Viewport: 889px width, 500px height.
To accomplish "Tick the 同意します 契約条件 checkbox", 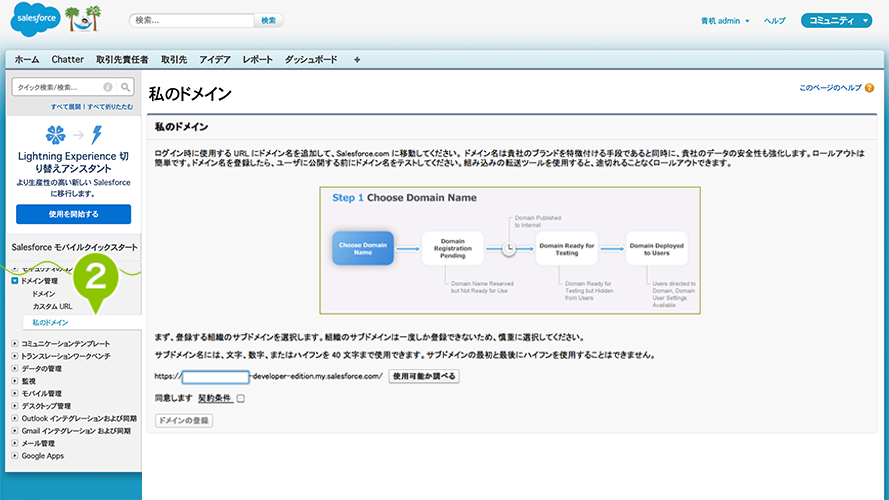I will pos(241,399).
